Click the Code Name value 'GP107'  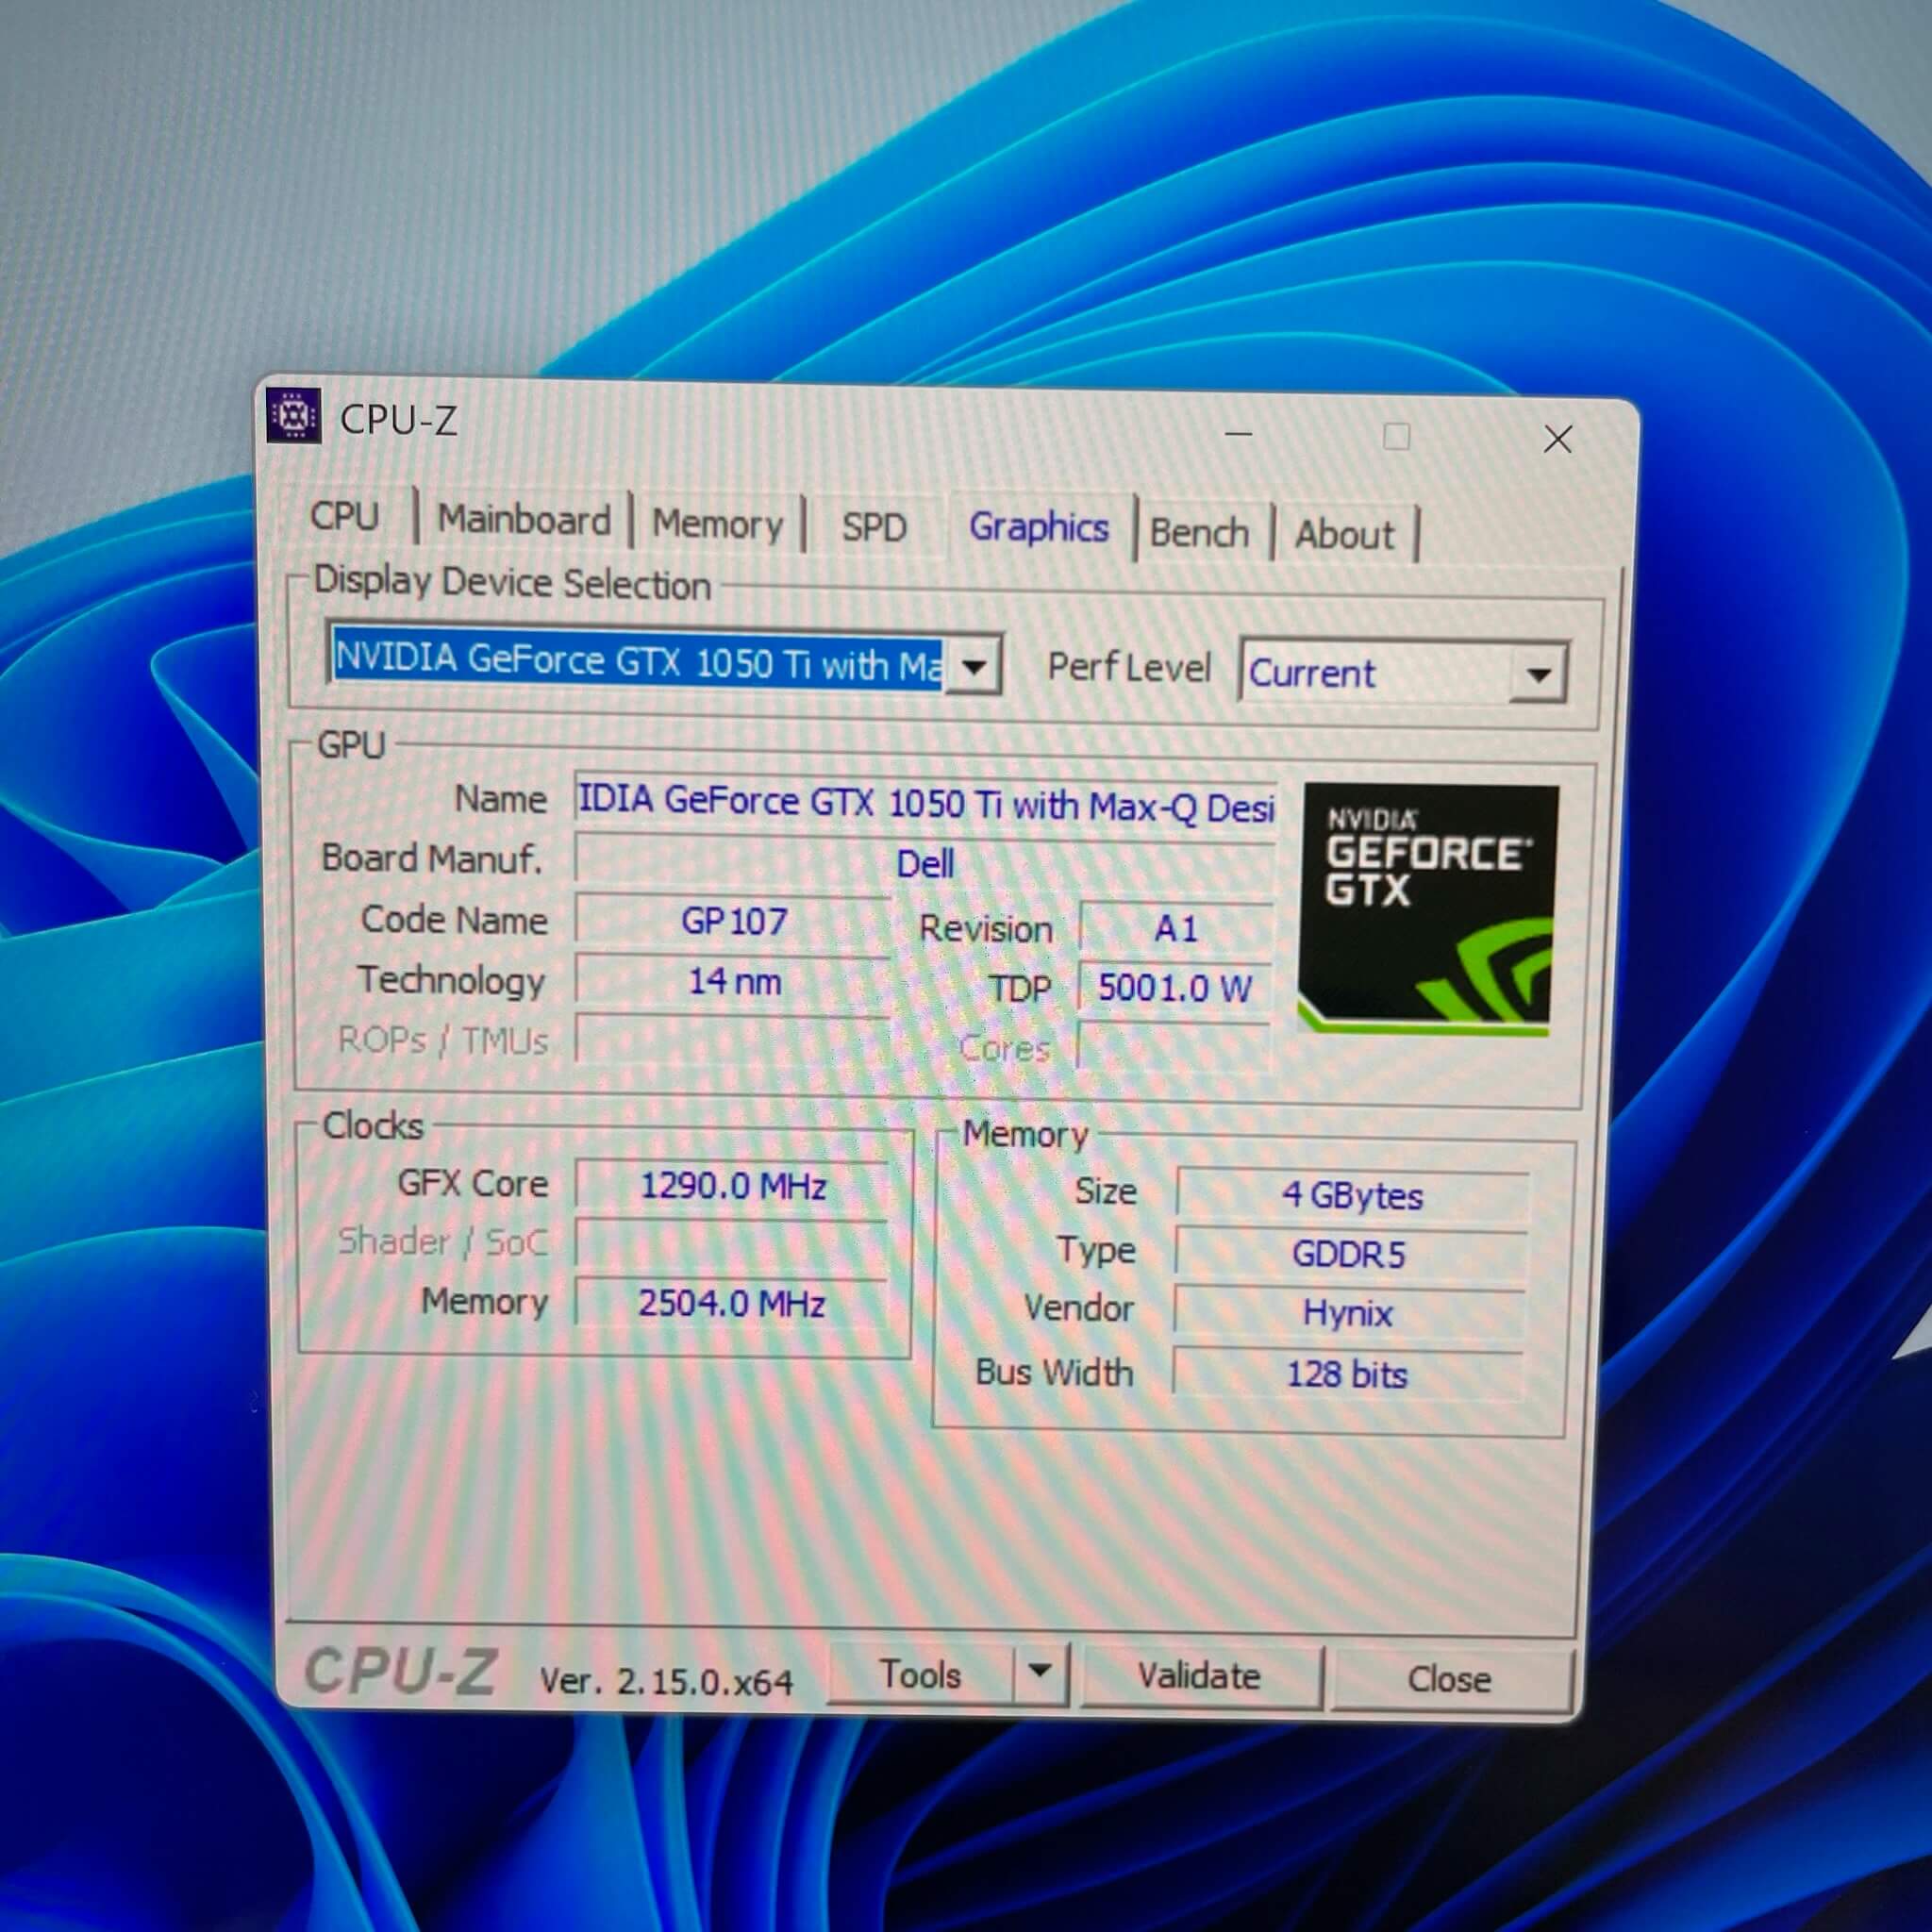(x=733, y=921)
